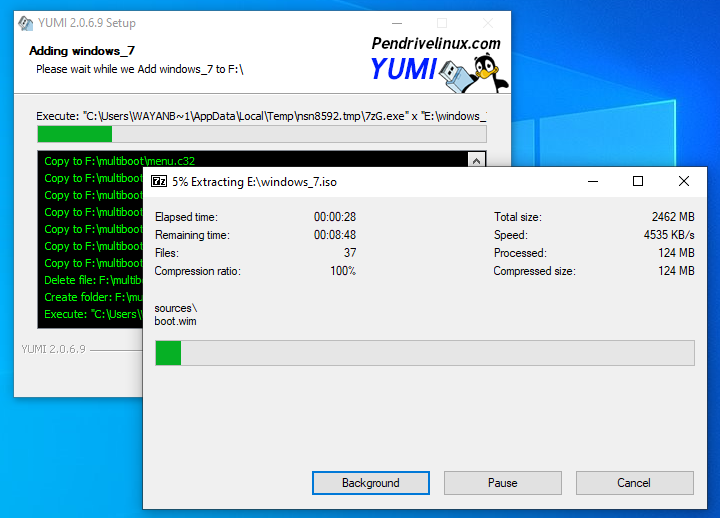The width and height of the screenshot is (720, 518).
Task: Click the Remaining time value 00:08:48
Action: pos(335,235)
